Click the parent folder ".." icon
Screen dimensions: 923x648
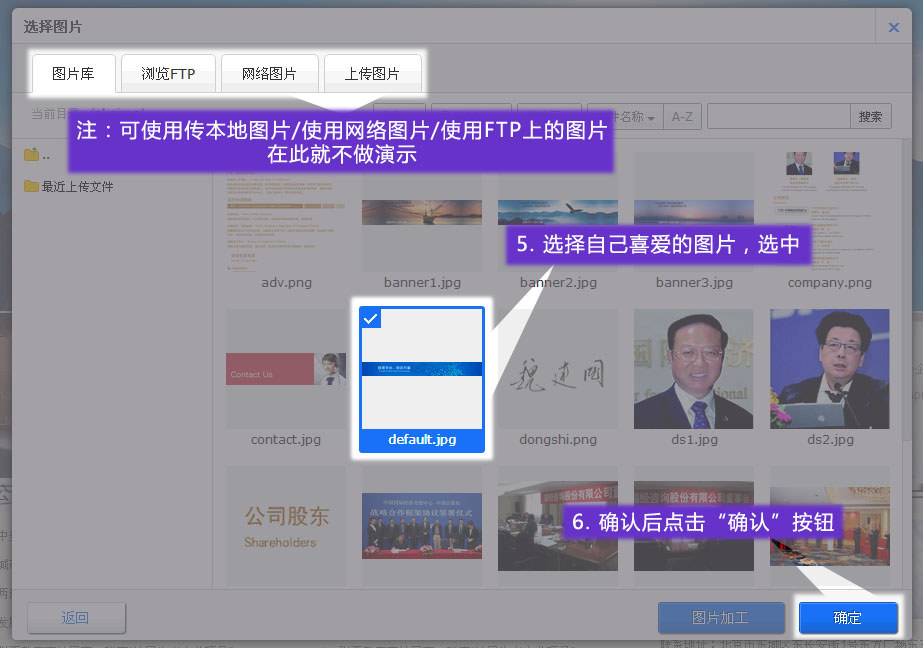pos(32,155)
